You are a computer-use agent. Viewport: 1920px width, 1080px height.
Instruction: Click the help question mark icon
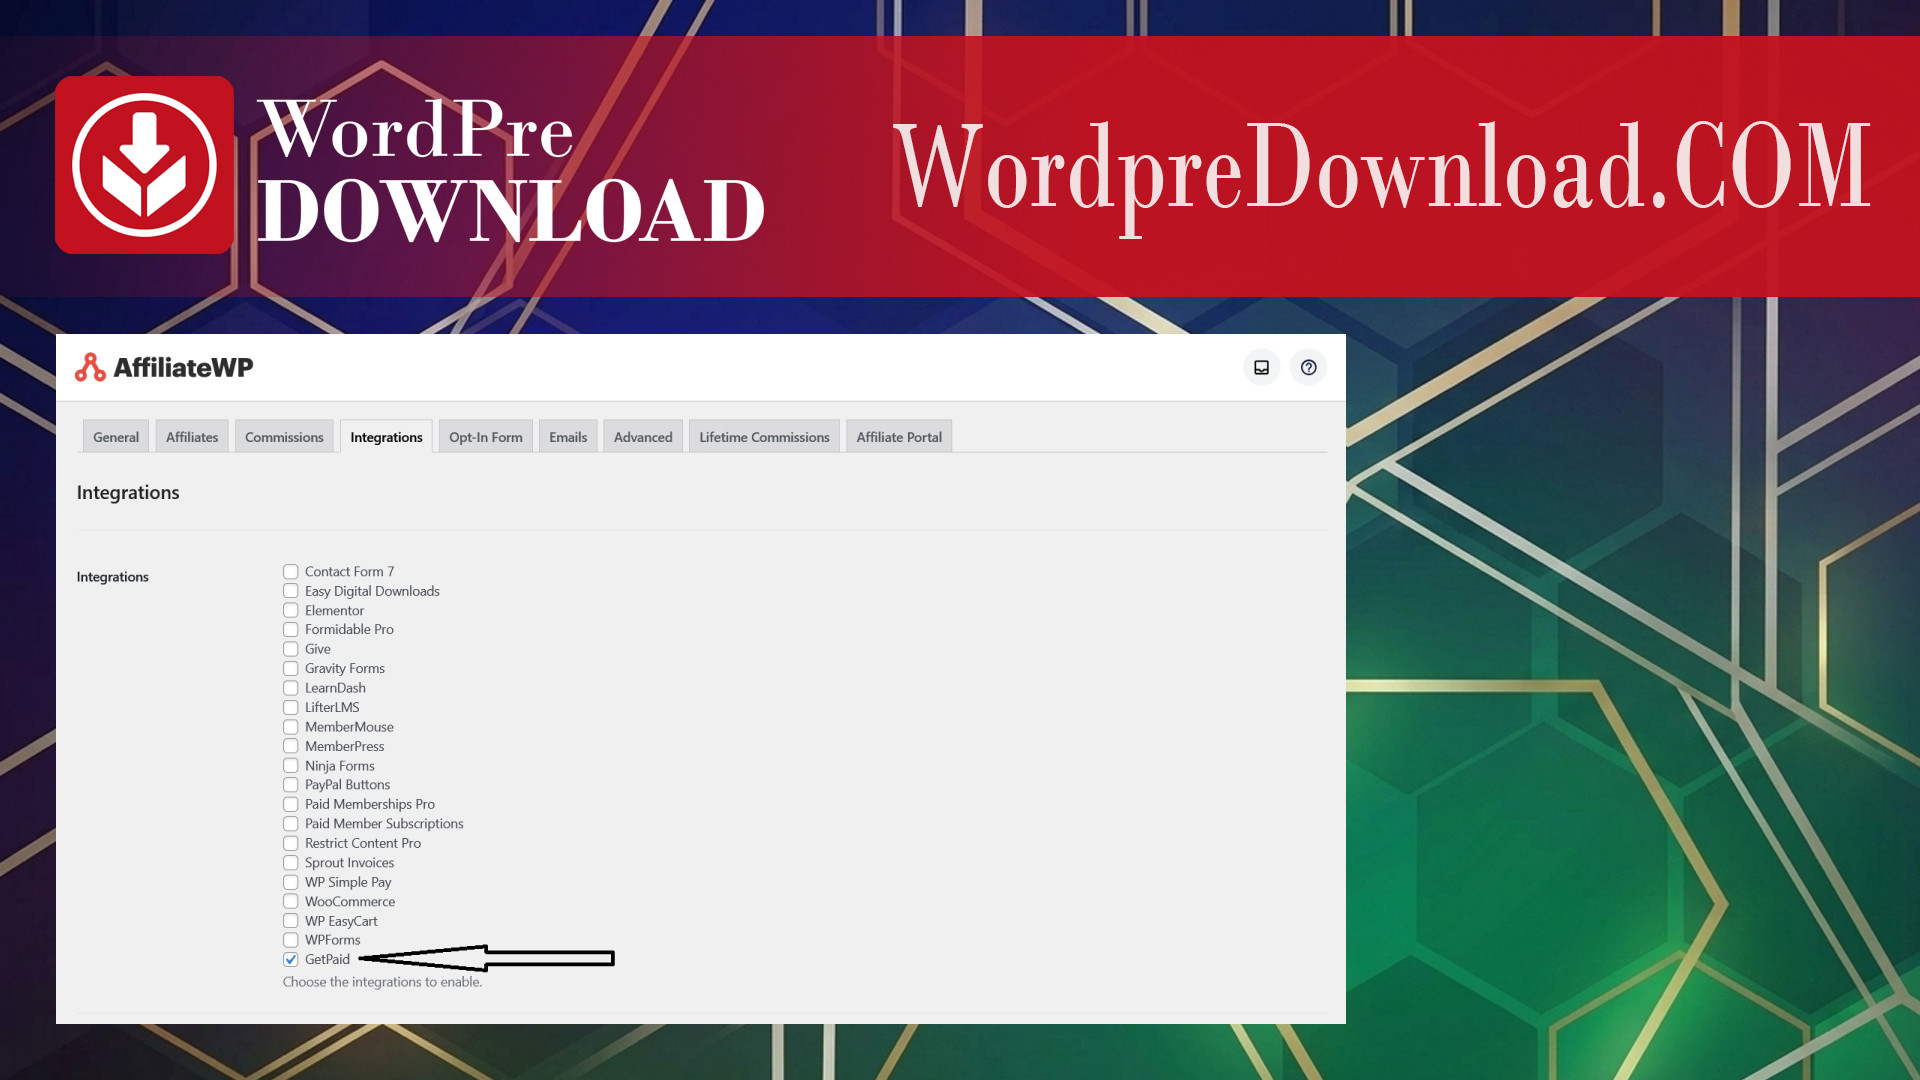coord(1308,367)
